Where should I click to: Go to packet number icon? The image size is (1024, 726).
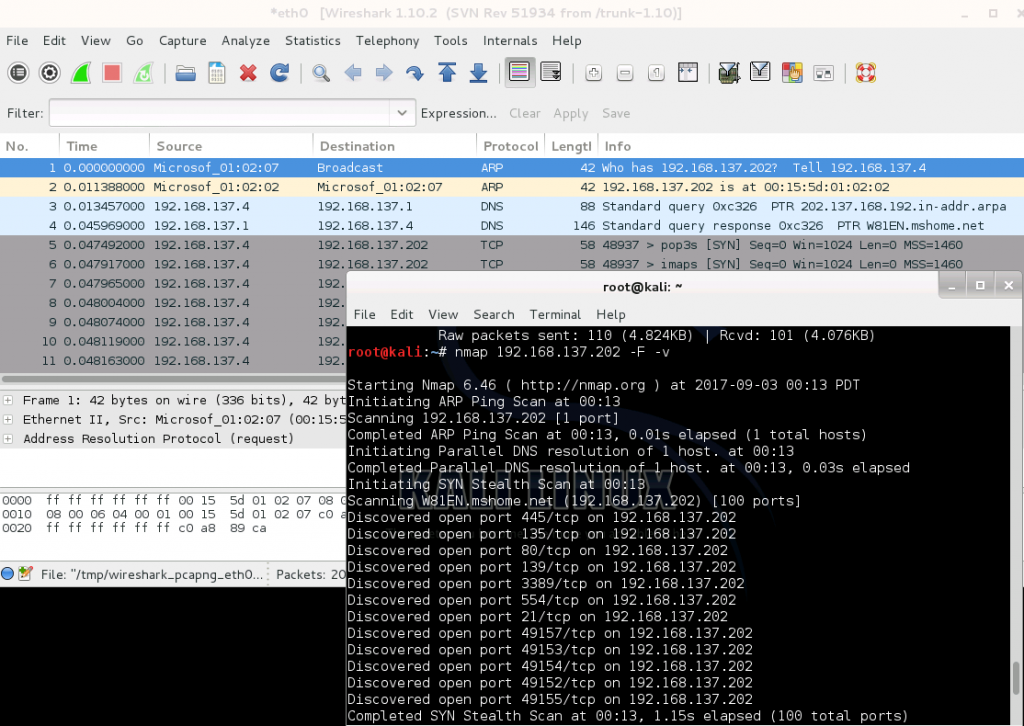coord(415,72)
